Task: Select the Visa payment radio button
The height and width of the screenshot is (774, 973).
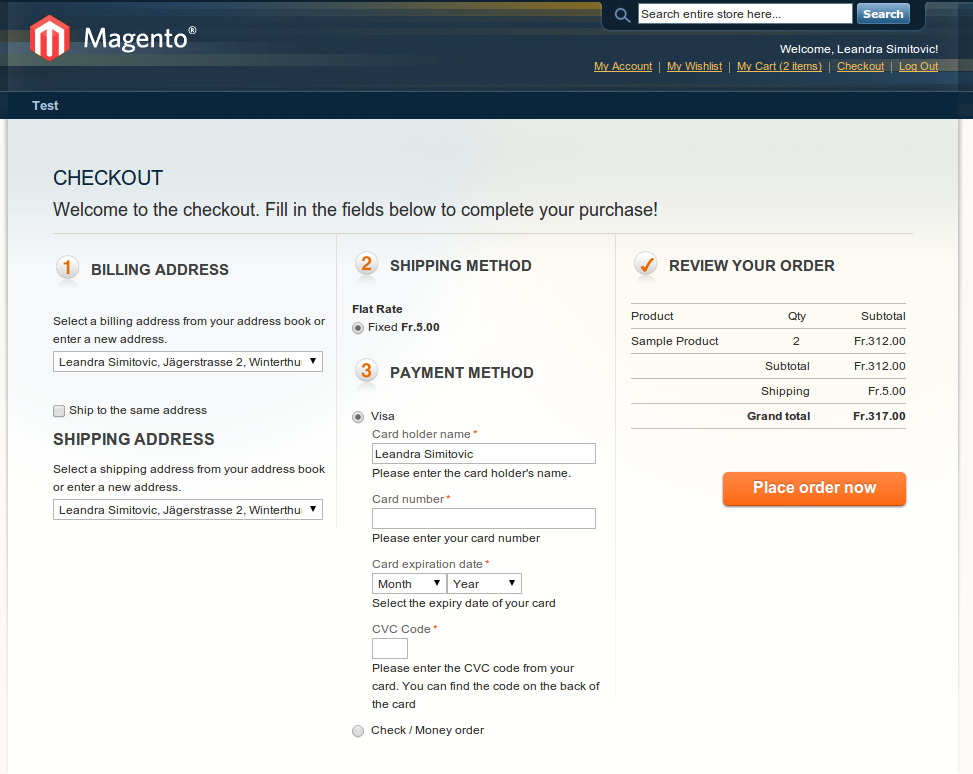Action: click(x=358, y=417)
